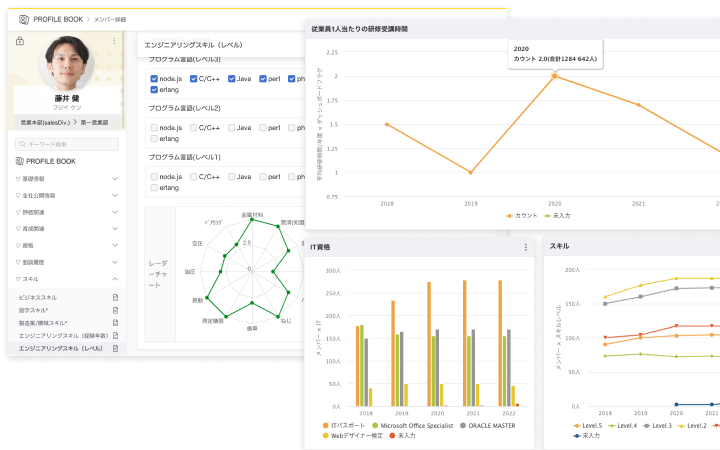Open ビジネススキル in the sidebar
Screen dimensions: 720x450
click(x=38, y=298)
